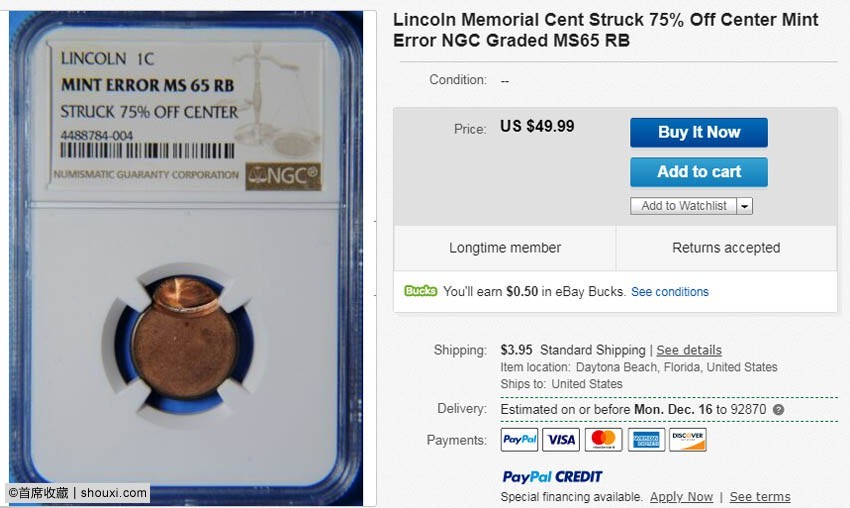Click the PayPal Credit logo
This screenshot has width=850, height=508.
[x=552, y=477]
